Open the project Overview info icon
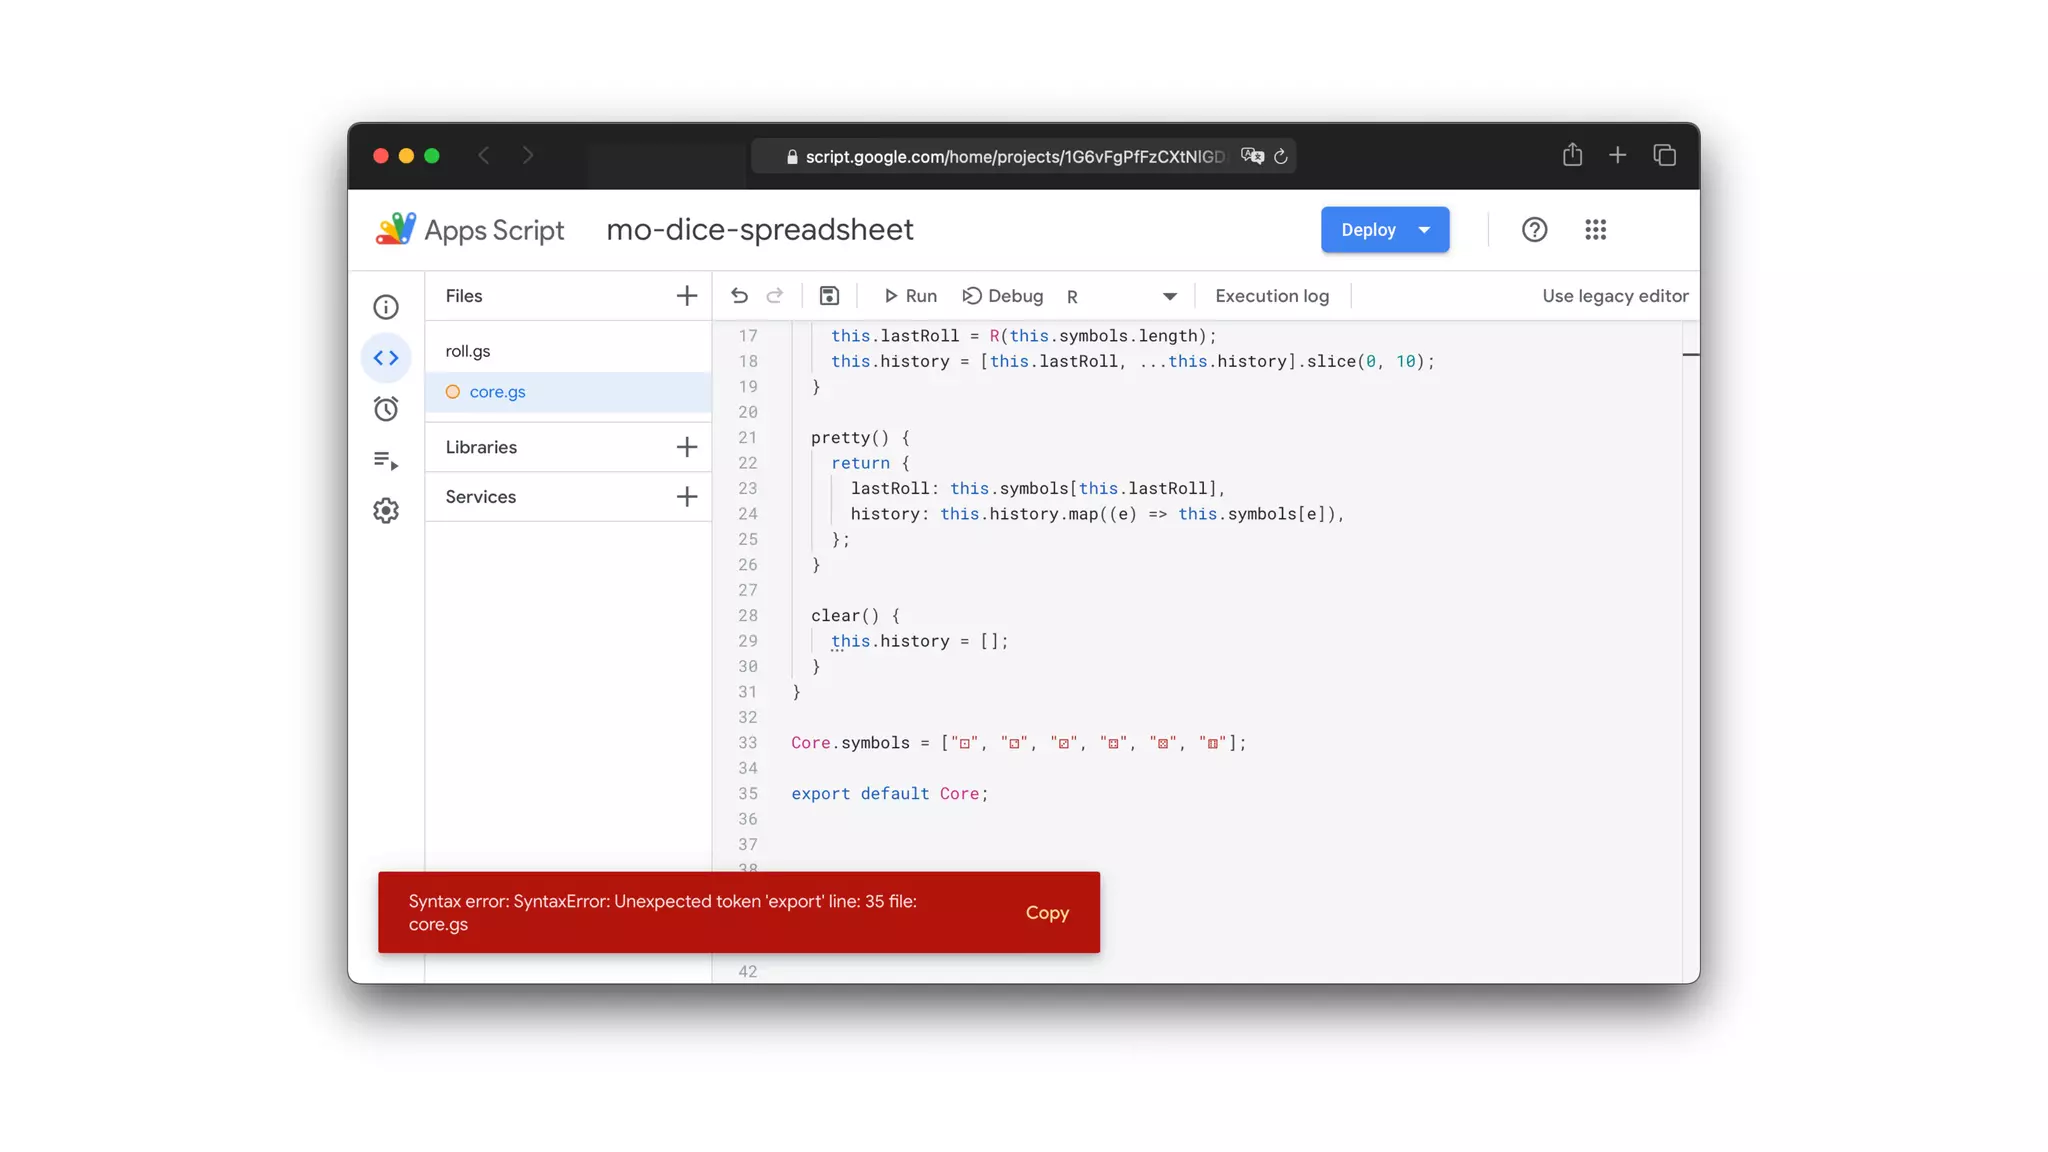2048x1152 pixels. coord(386,307)
